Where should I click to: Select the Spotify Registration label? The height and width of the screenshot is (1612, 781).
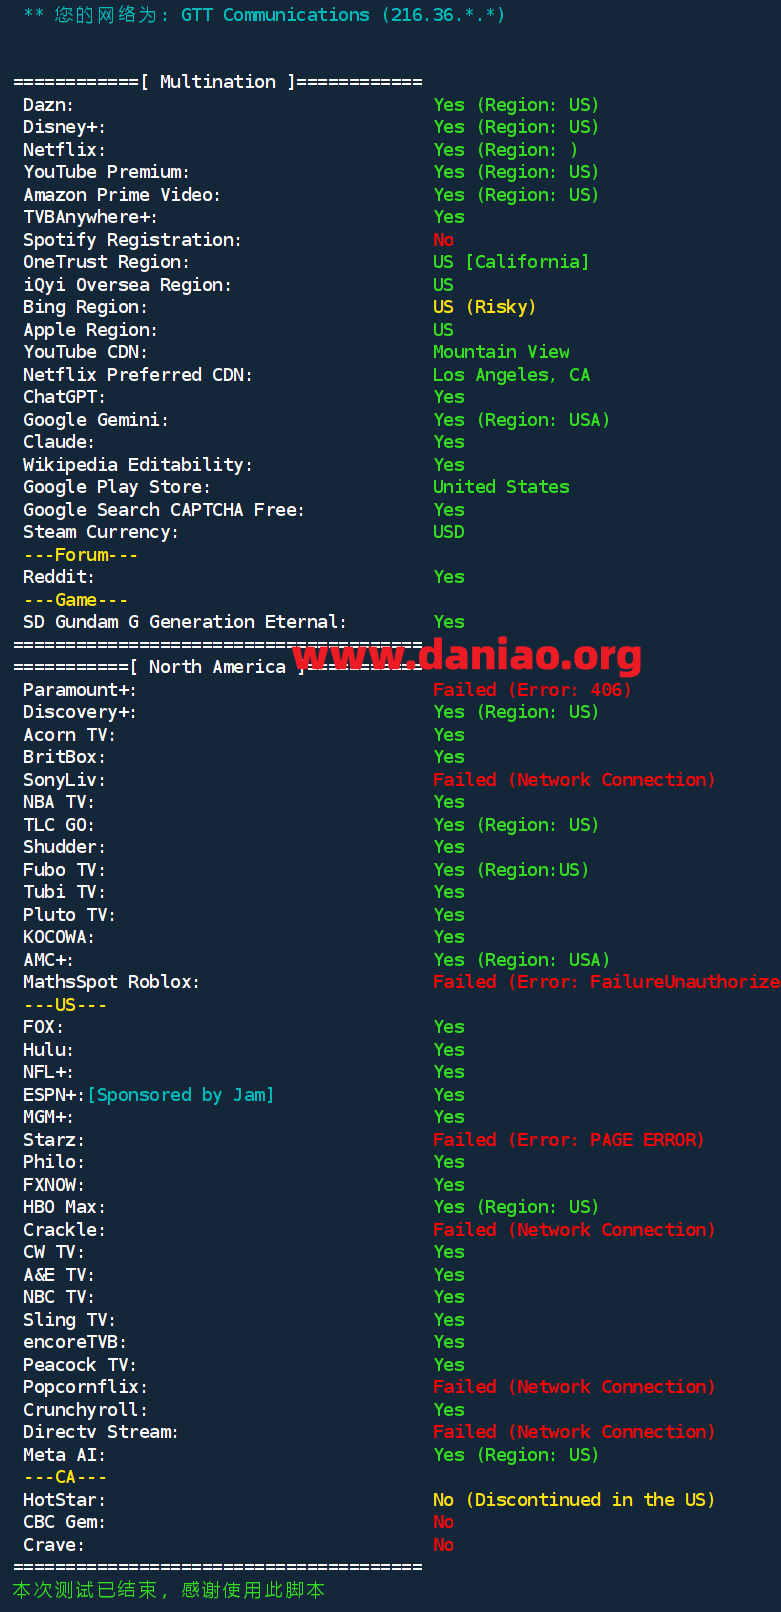[132, 240]
